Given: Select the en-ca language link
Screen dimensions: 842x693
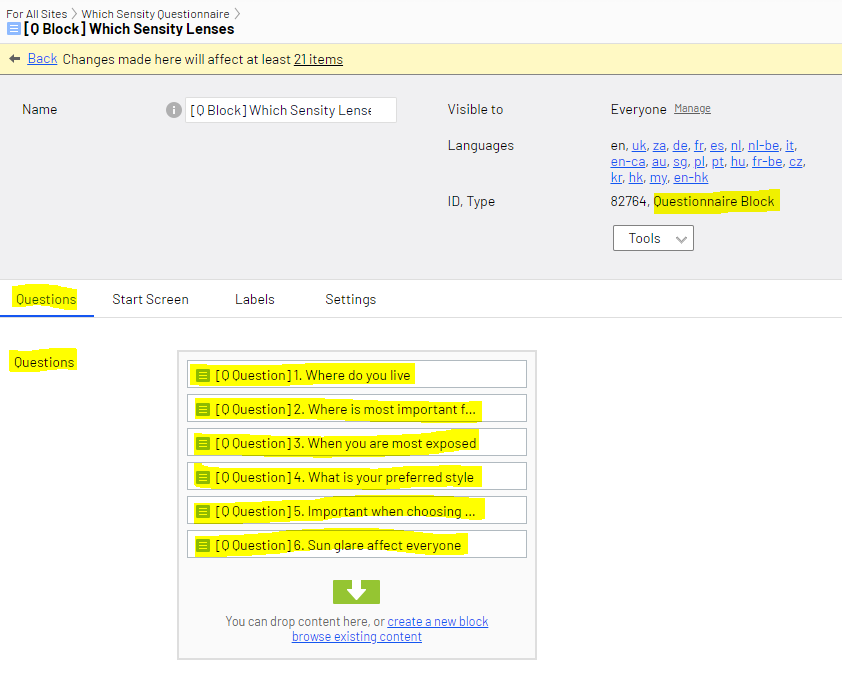Looking at the screenshot, I should 627,162.
